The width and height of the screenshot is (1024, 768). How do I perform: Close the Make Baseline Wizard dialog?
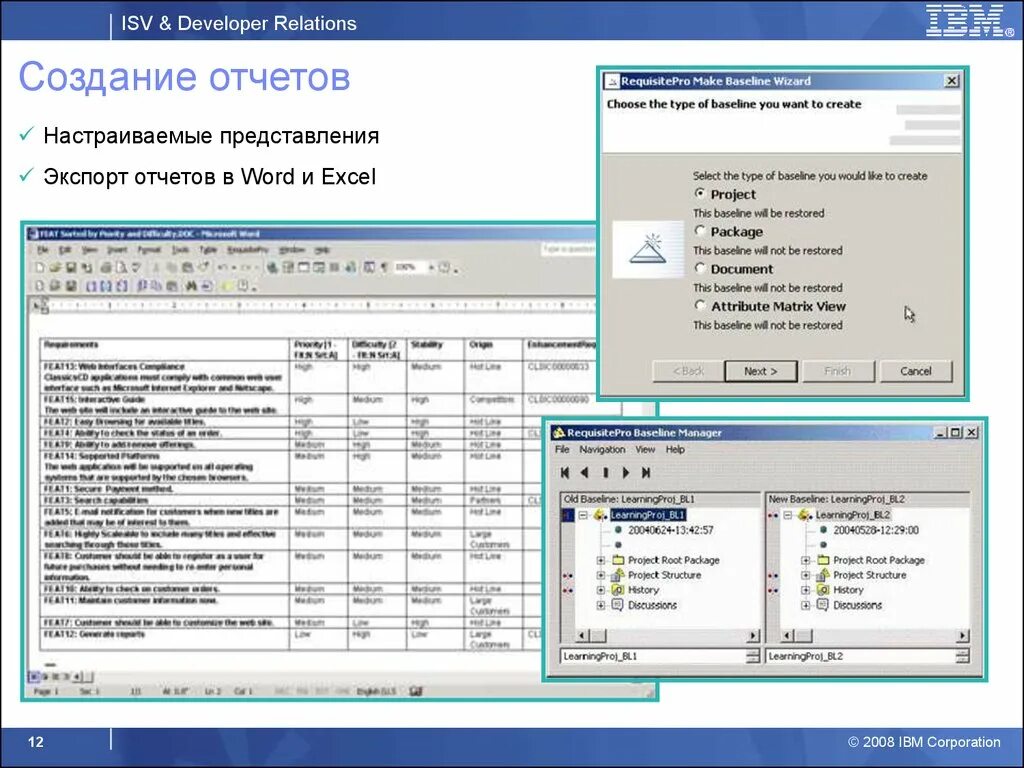(952, 80)
